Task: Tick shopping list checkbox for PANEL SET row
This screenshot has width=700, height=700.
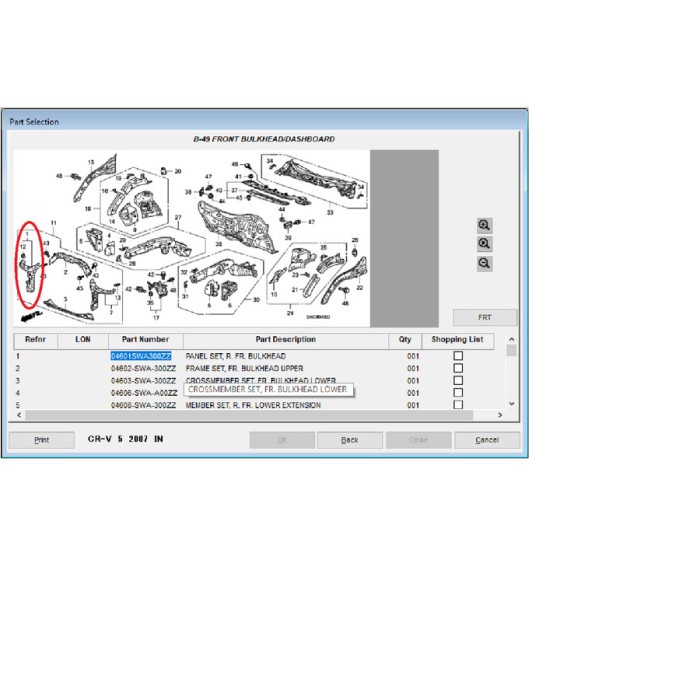Action: [x=458, y=356]
